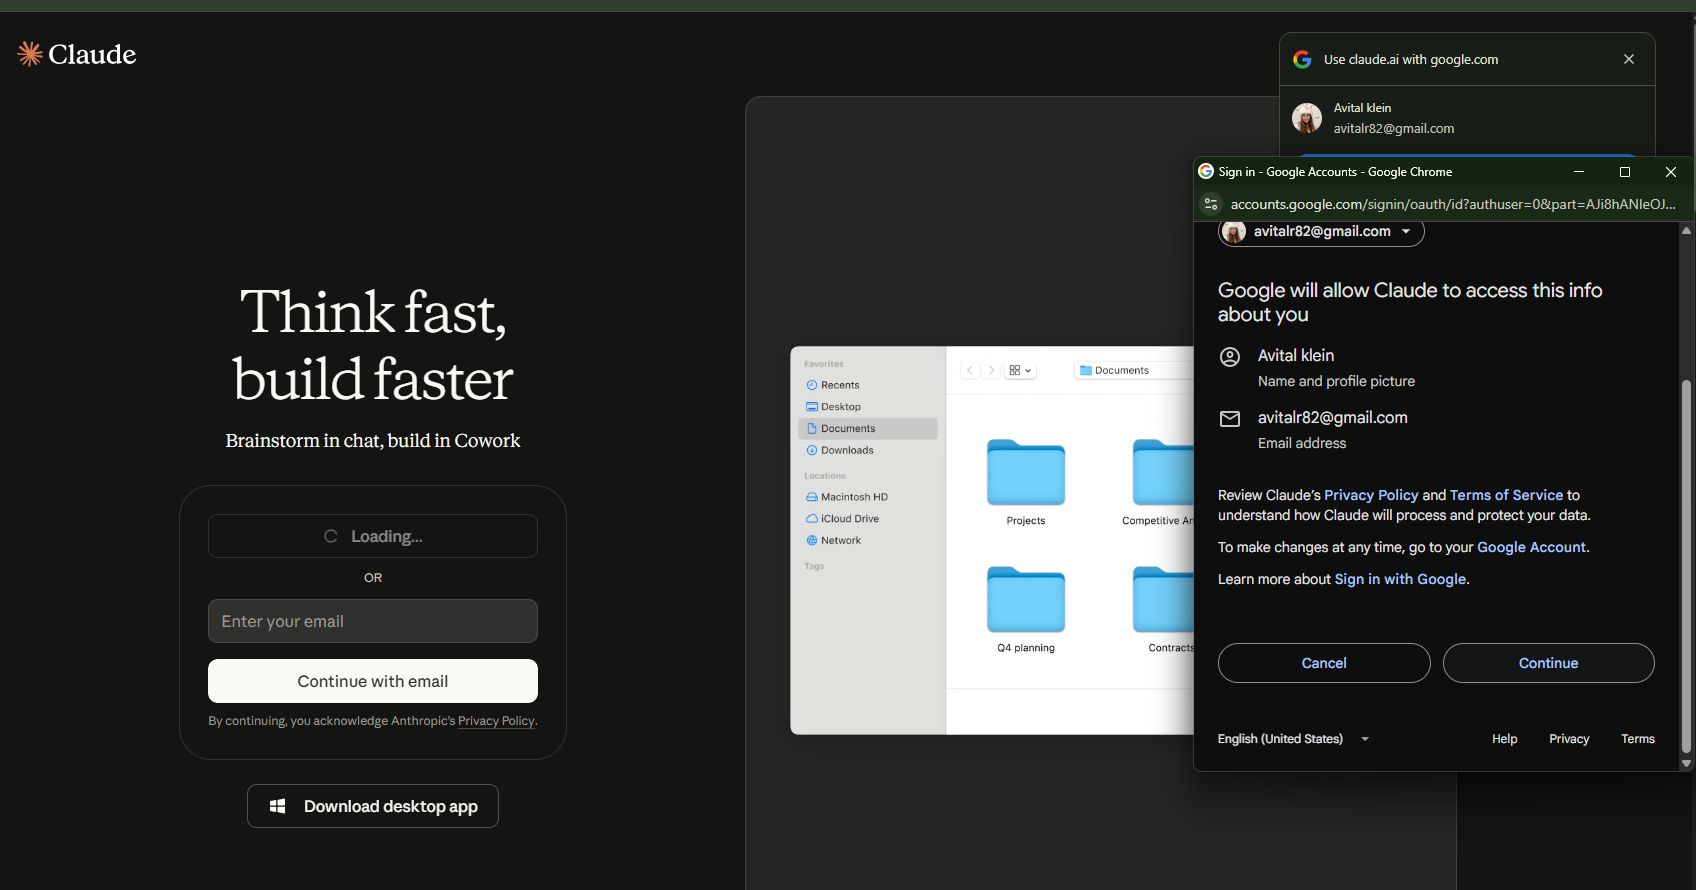Select Documents in the Finder illustration sidebar
The width and height of the screenshot is (1696, 890).
point(868,429)
